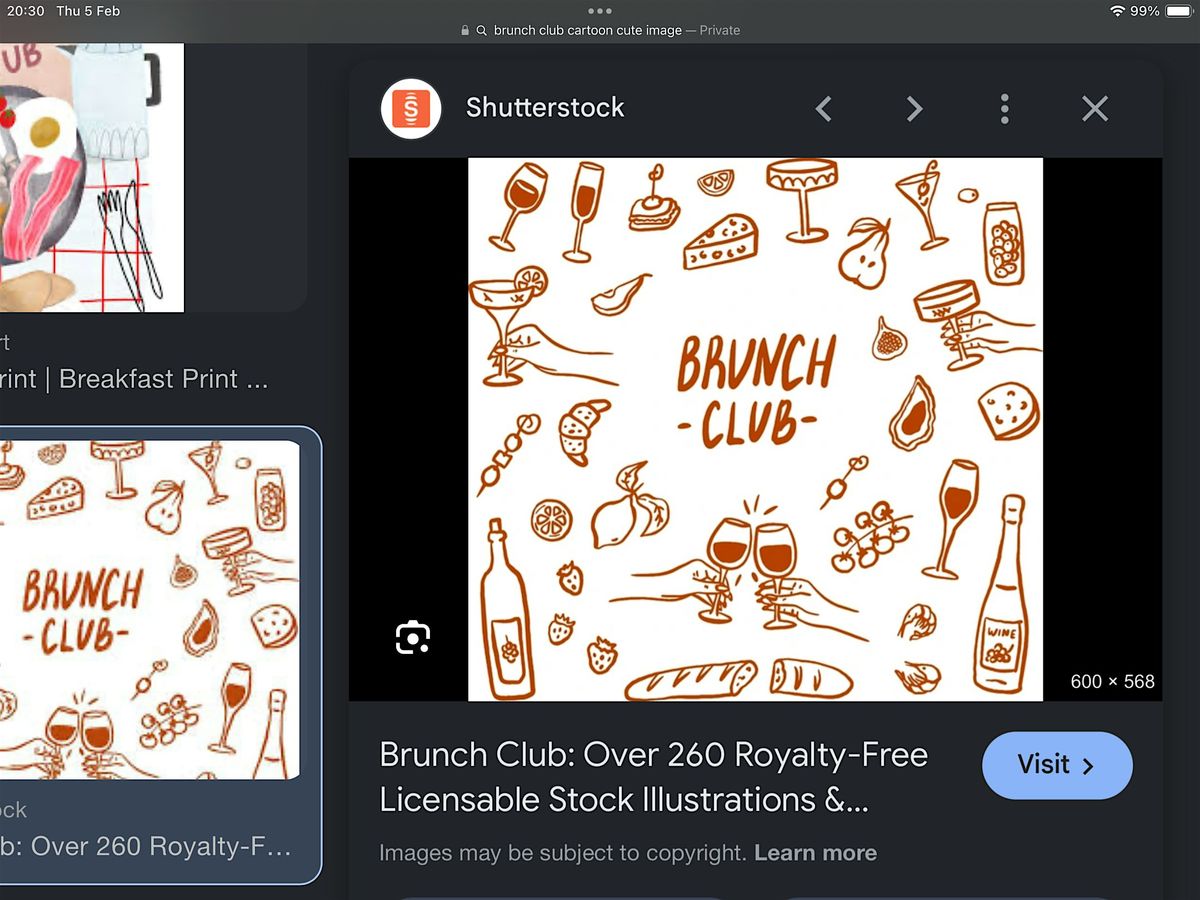Open the three-dot more options menu
The height and width of the screenshot is (900, 1200).
point(1004,108)
